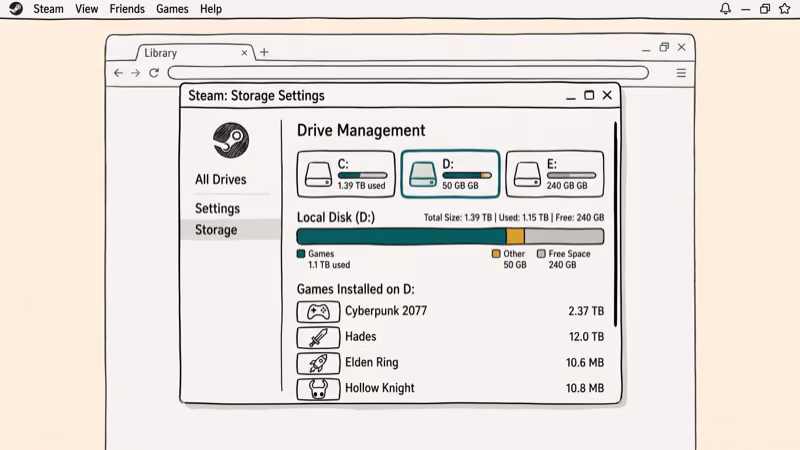Screen dimensions: 800x450
Task: Click the gray Free Space segment of disk bar
Action: pos(564,236)
